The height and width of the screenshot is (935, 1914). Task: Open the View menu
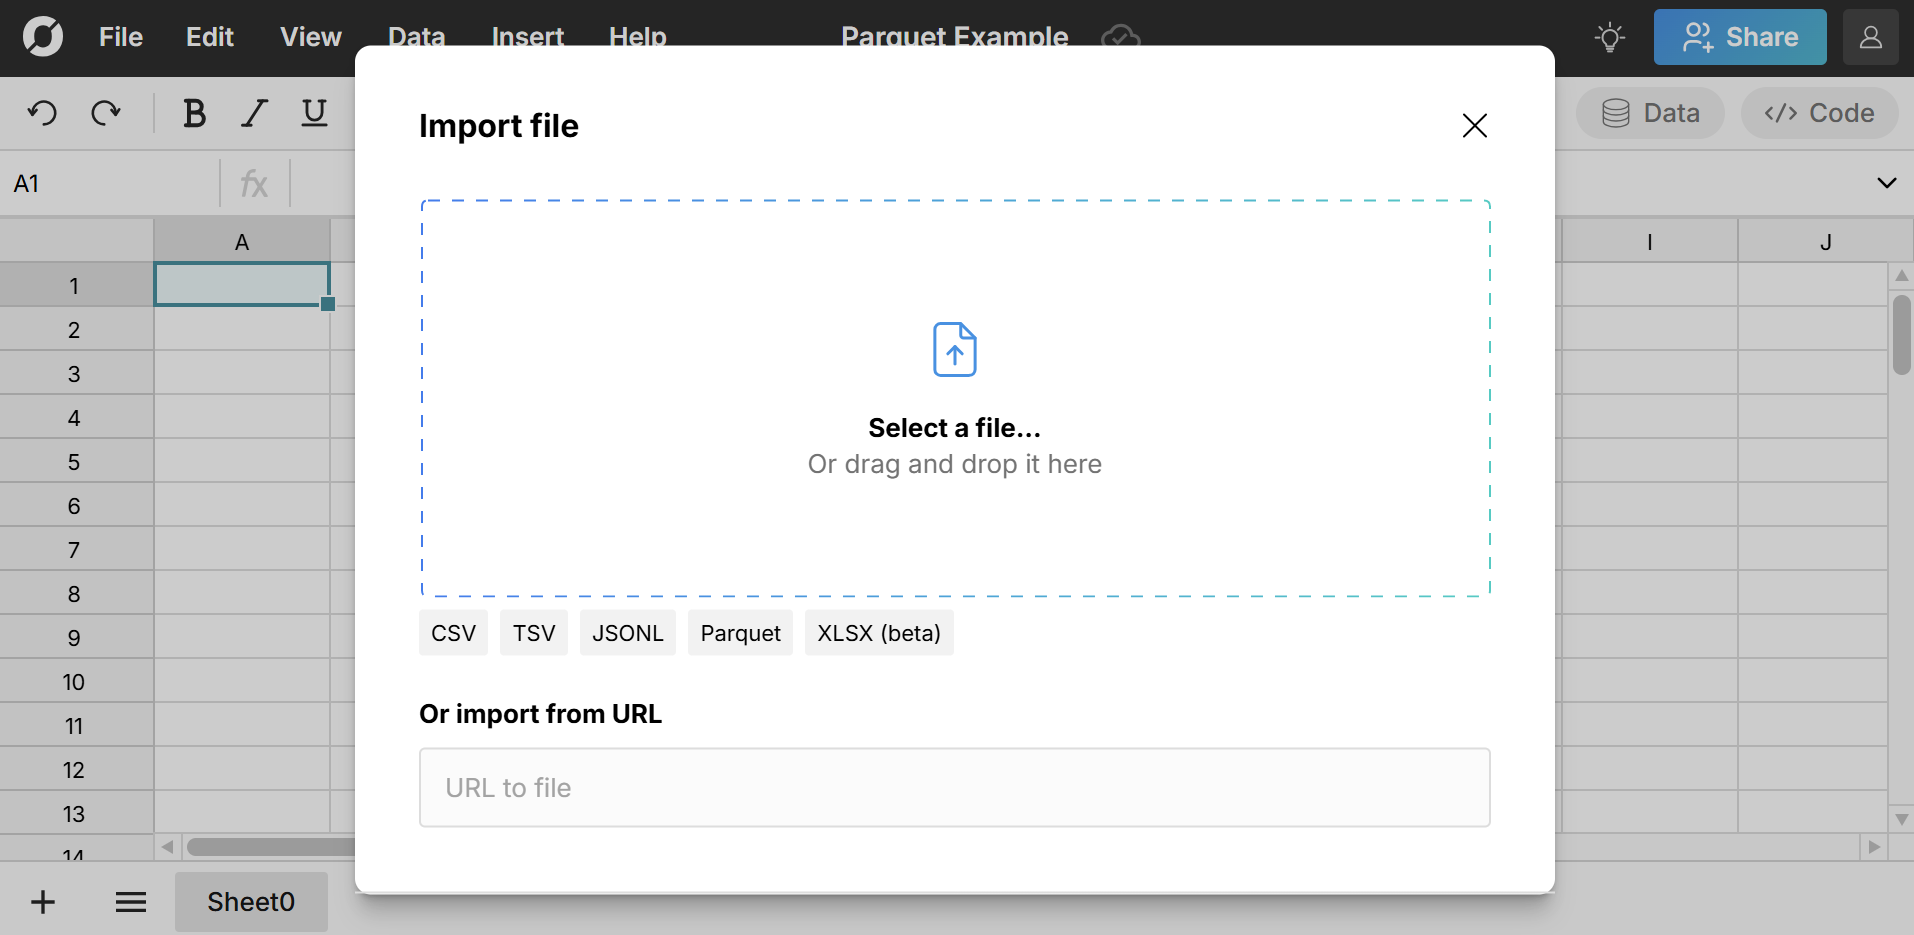click(311, 37)
